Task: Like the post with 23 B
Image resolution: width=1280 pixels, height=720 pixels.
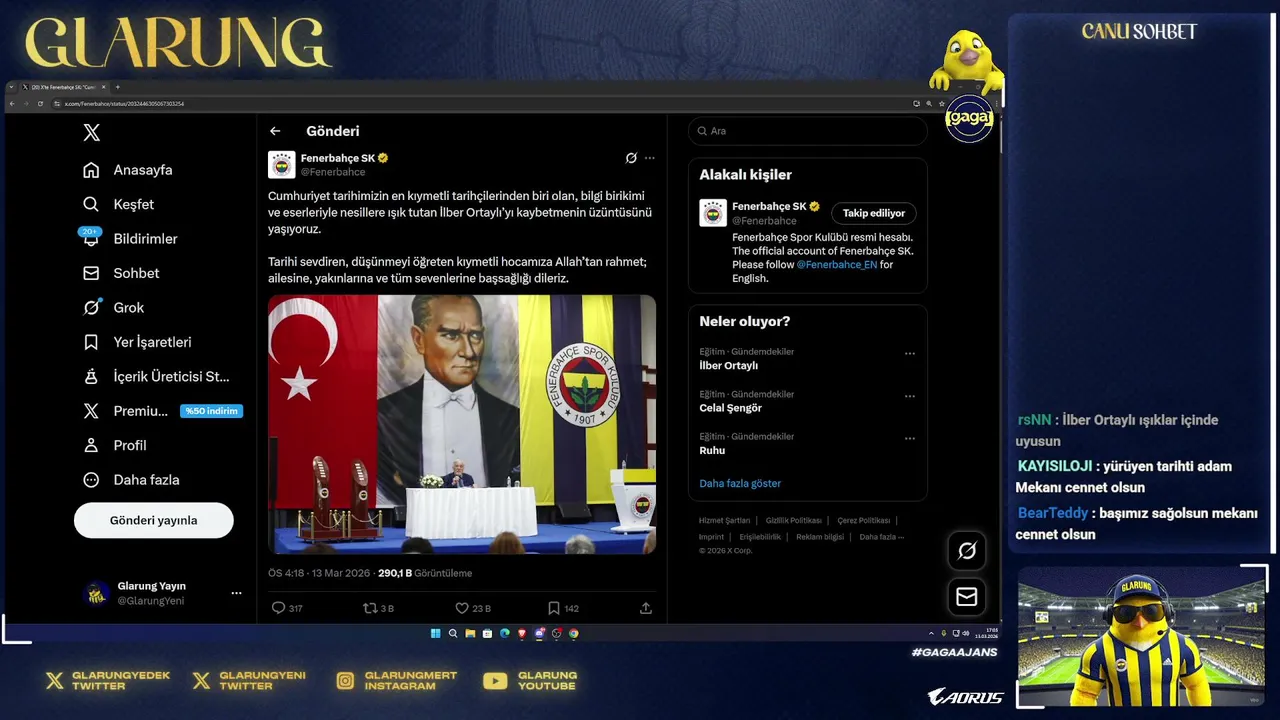Action: pyautogui.click(x=461, y=608)
